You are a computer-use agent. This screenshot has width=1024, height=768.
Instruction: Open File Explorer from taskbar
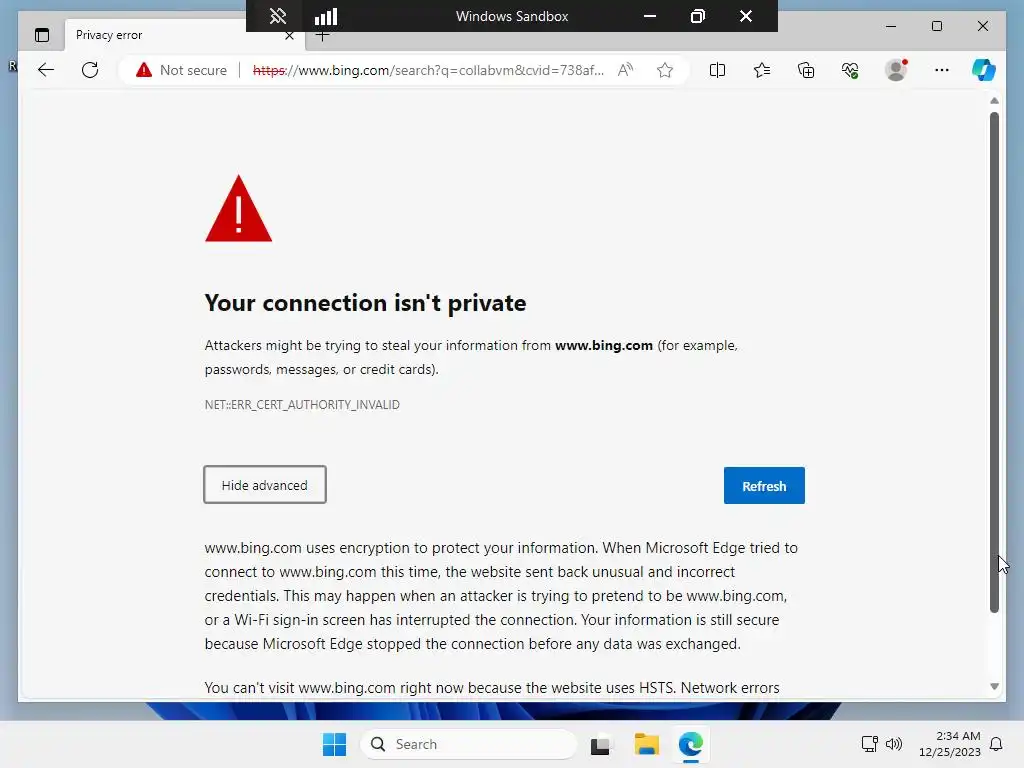click(x=647, y=744)
